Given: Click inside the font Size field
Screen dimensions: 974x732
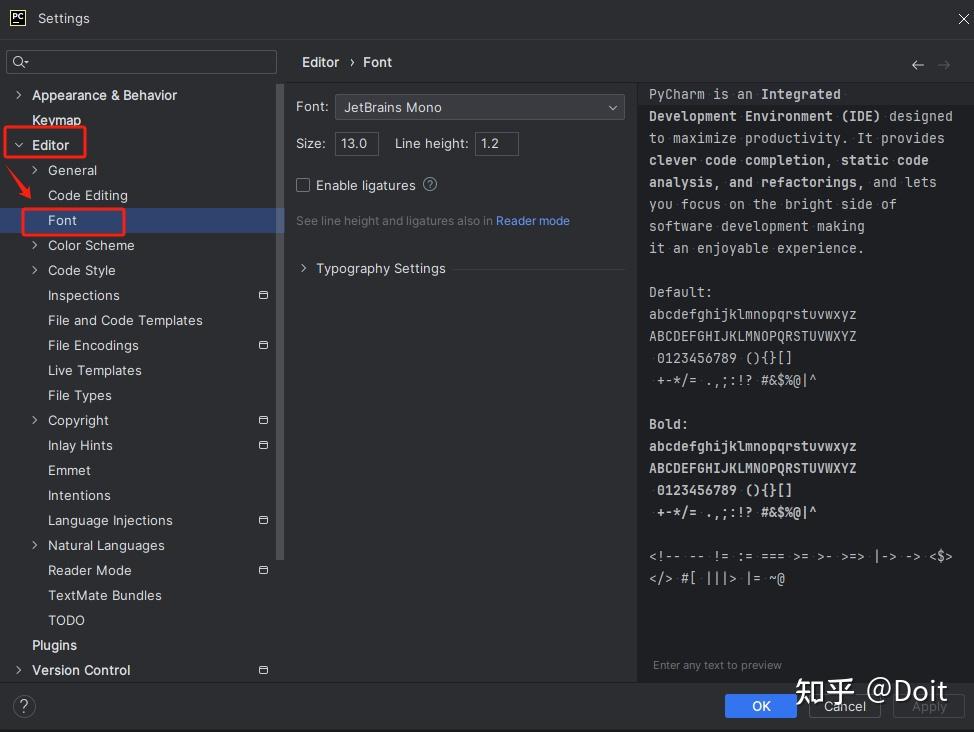Looking at the screenshot, I should 357,143.
